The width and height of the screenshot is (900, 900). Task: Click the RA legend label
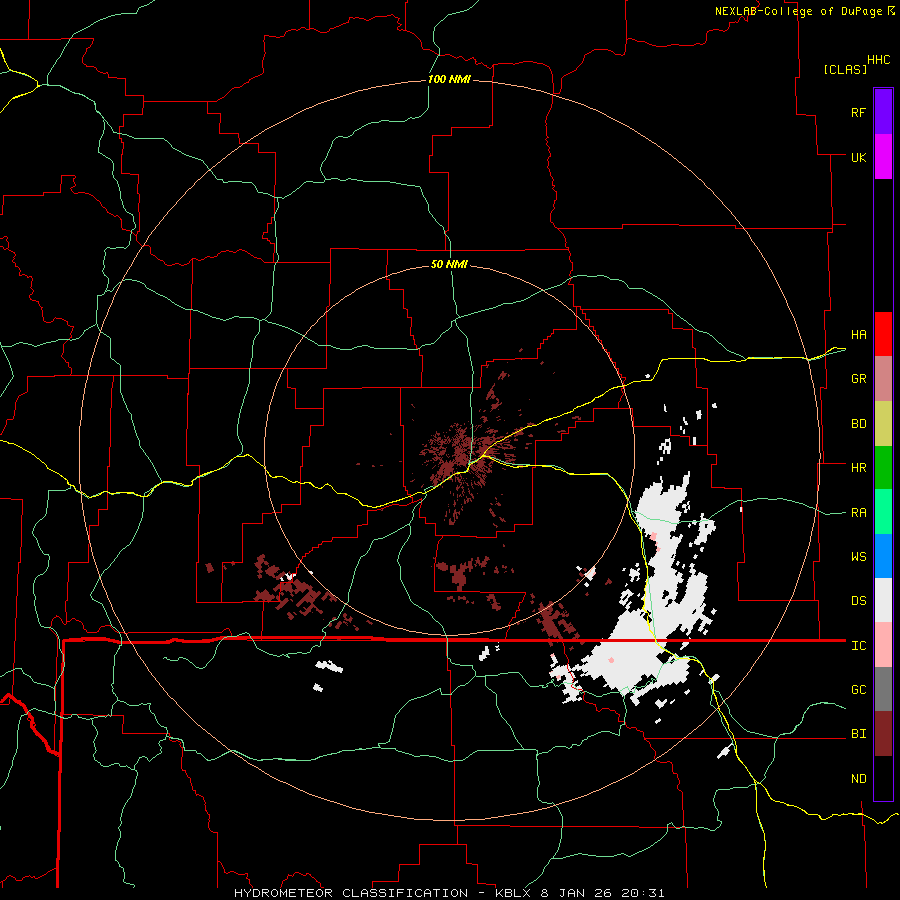pyautogui.click(x=858, y=513)
